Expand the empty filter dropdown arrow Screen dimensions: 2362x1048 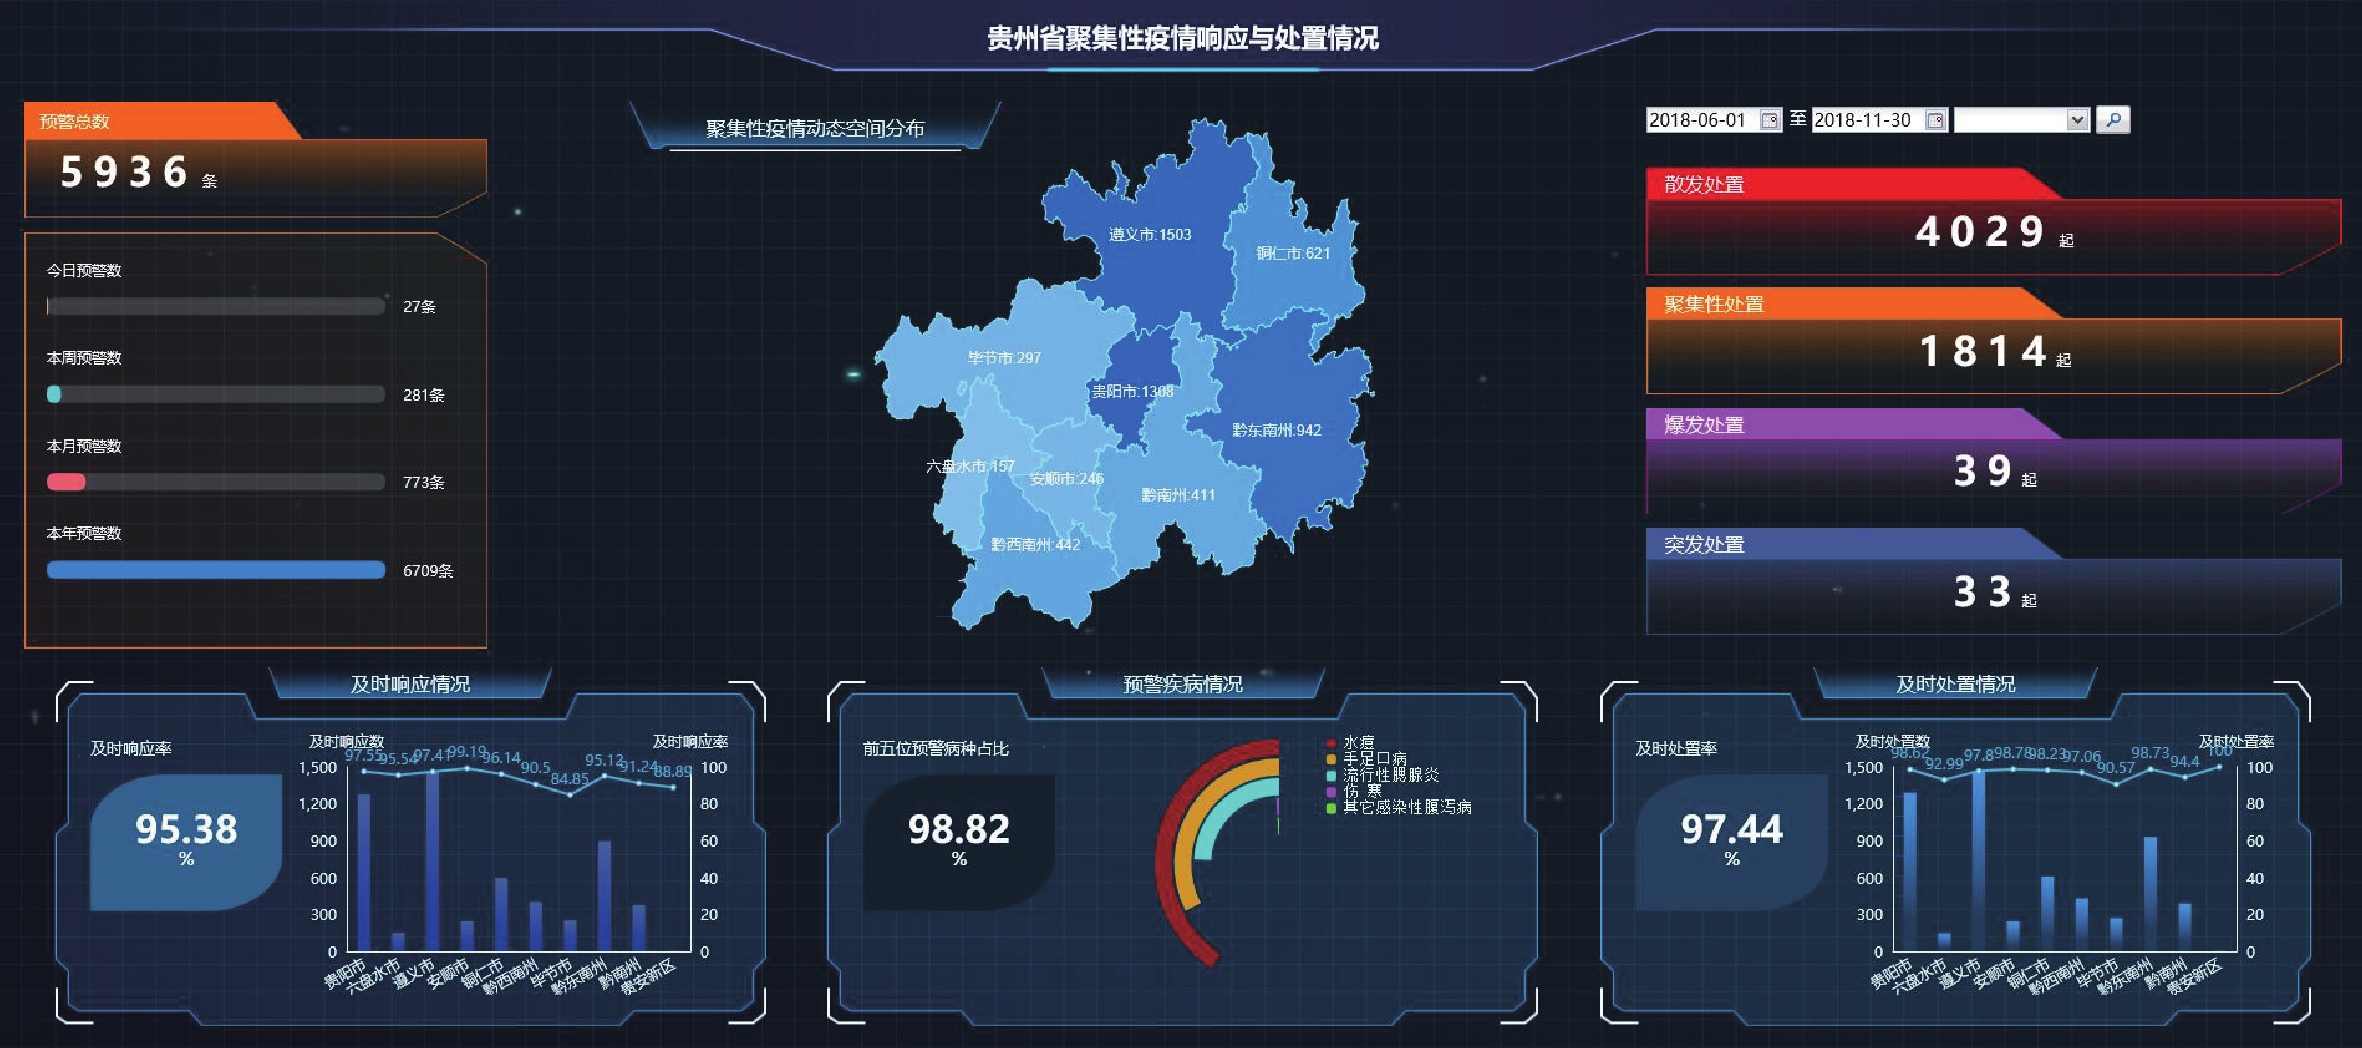coord(2077,120)
